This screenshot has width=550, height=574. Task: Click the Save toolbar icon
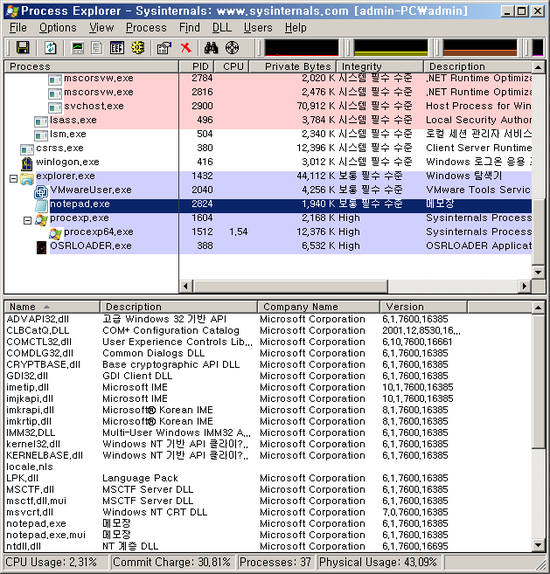click(23, 48)
